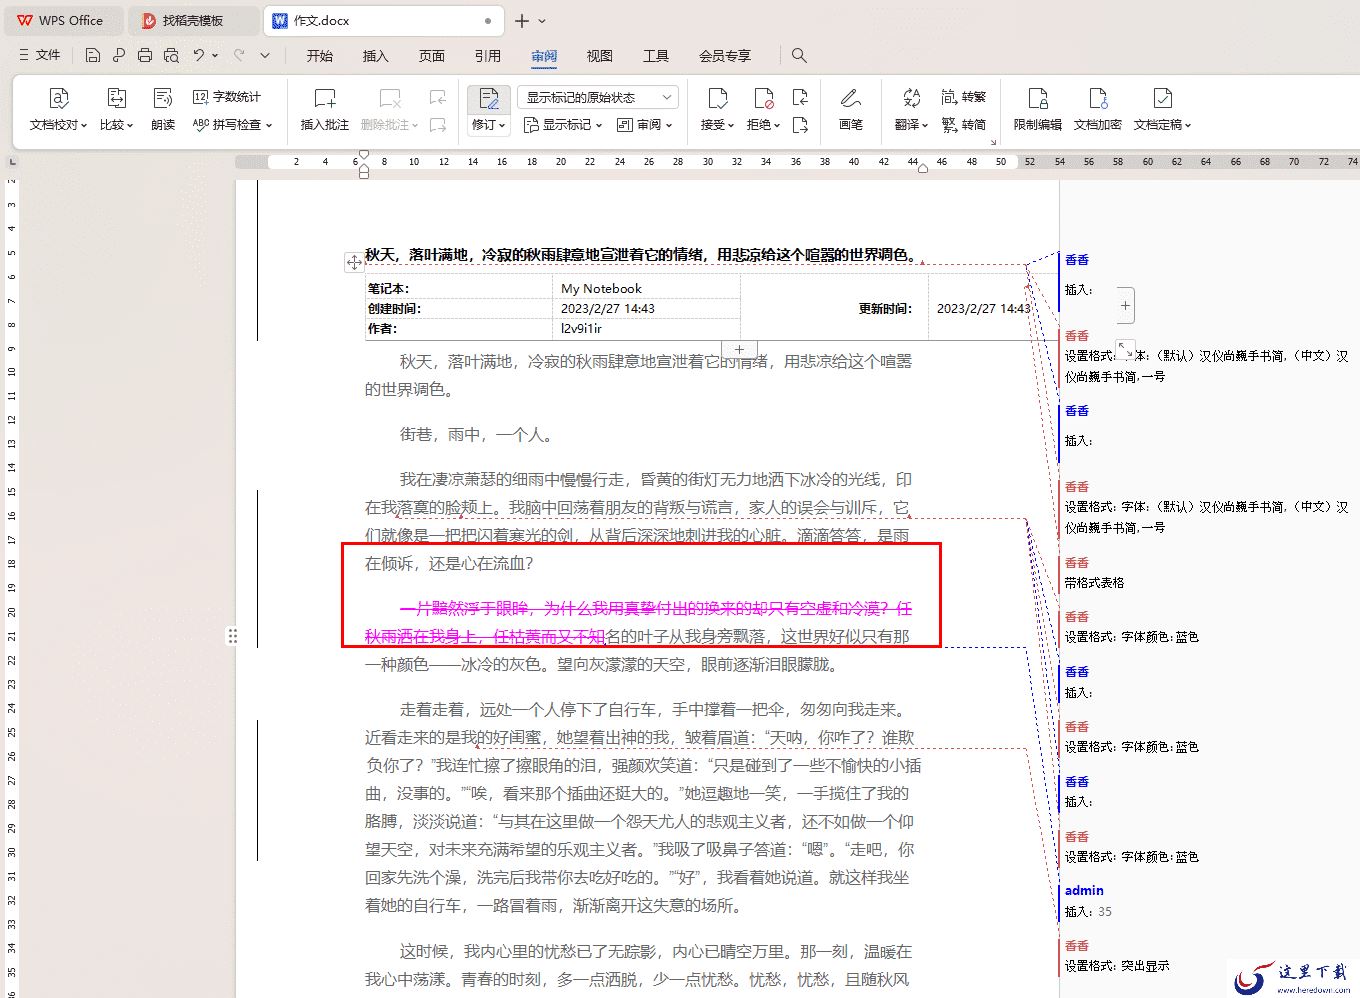Open 字数统计 word count
Viewport: 1360px width, 998px height.
(x=227, y=97)
